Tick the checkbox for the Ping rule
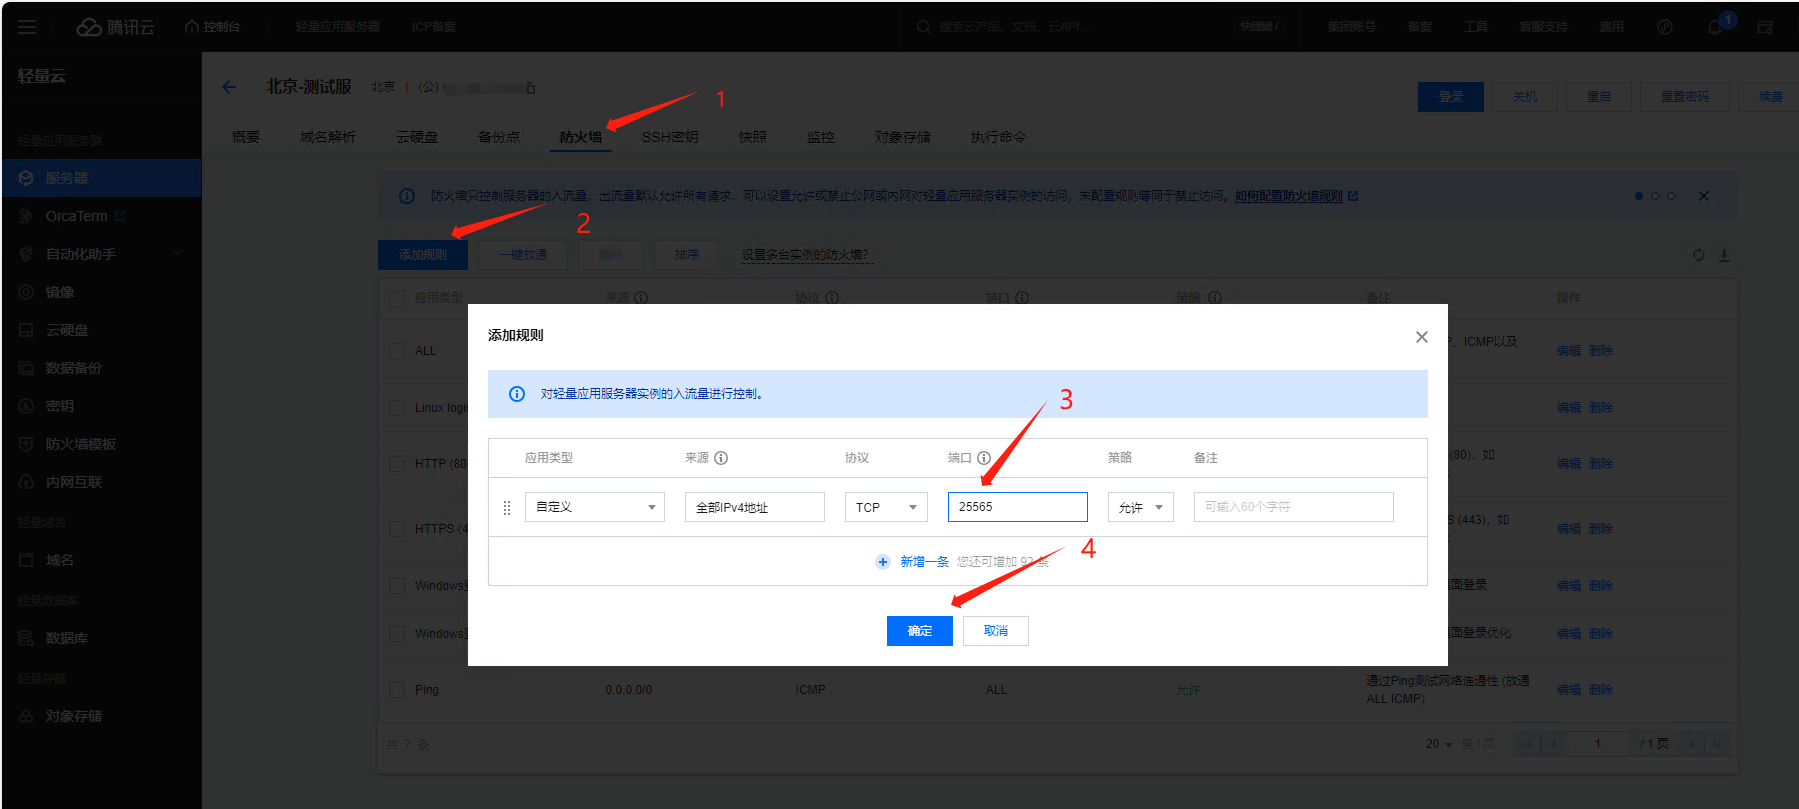The height and width of the screenshot is (809, 1799). click(397, 690)
